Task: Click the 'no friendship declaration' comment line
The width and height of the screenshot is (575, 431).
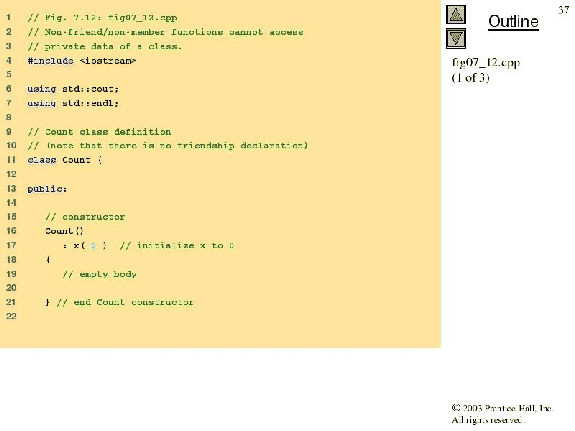Action: coord(168,146)
